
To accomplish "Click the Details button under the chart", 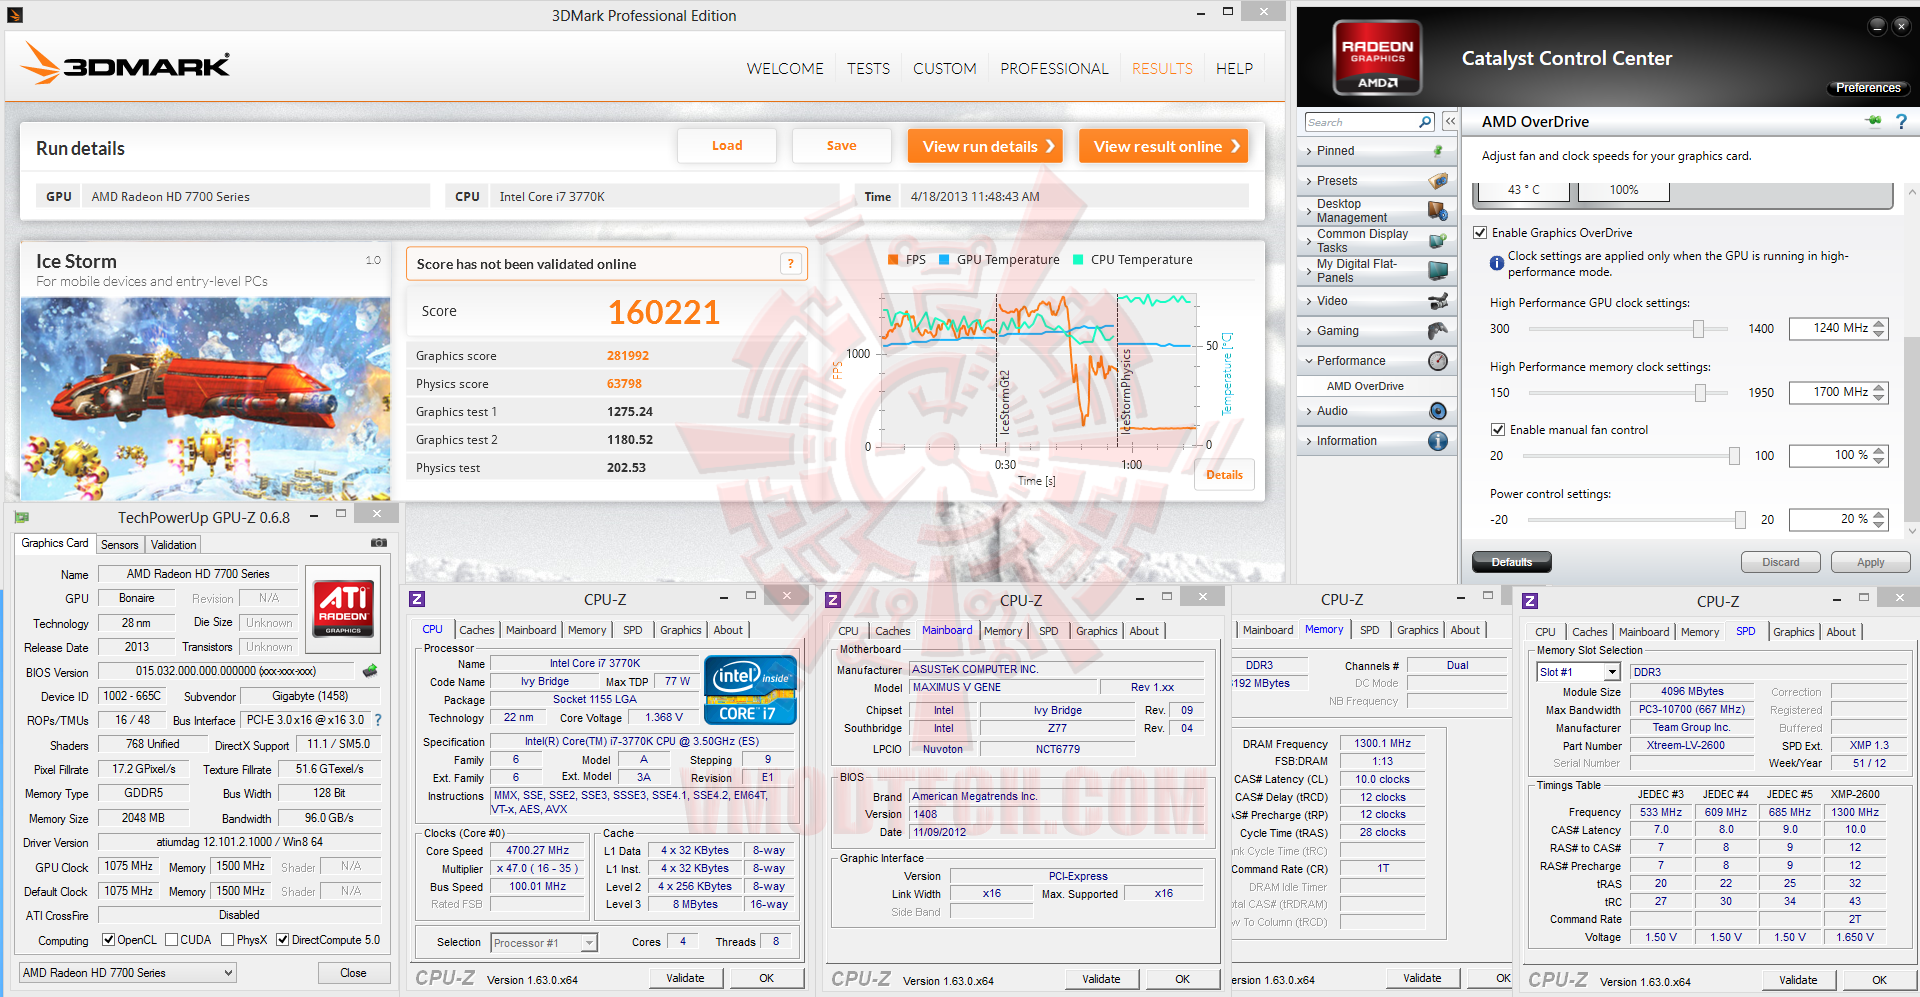I will pyautogui.click(x=1224, y=475).
